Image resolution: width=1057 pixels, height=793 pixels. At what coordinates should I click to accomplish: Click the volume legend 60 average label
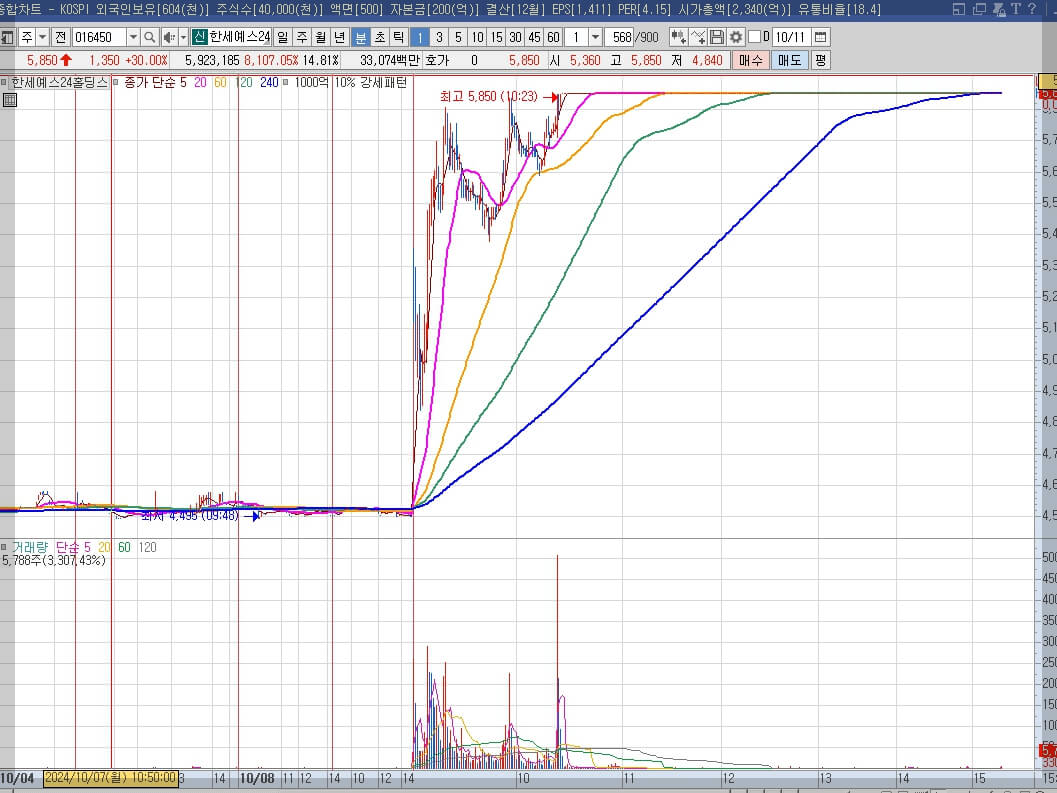pos(124,547)
